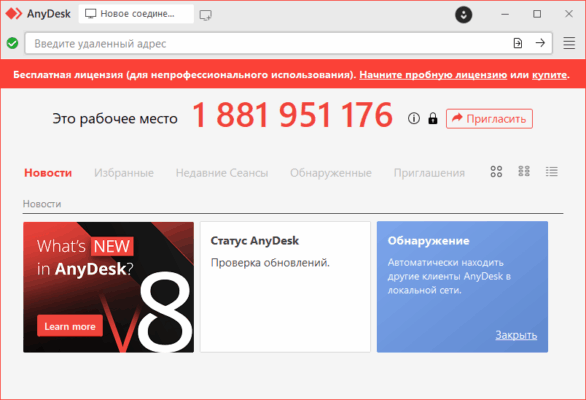586x400 pixels.
Task: Open the Недавние Сеансы tab
Action: pos(222,173)
